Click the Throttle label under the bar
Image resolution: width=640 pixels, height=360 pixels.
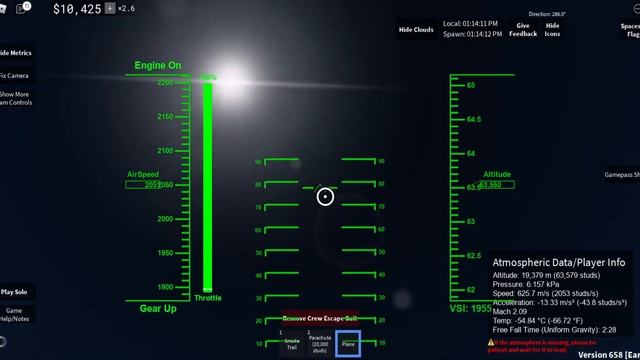208,298
